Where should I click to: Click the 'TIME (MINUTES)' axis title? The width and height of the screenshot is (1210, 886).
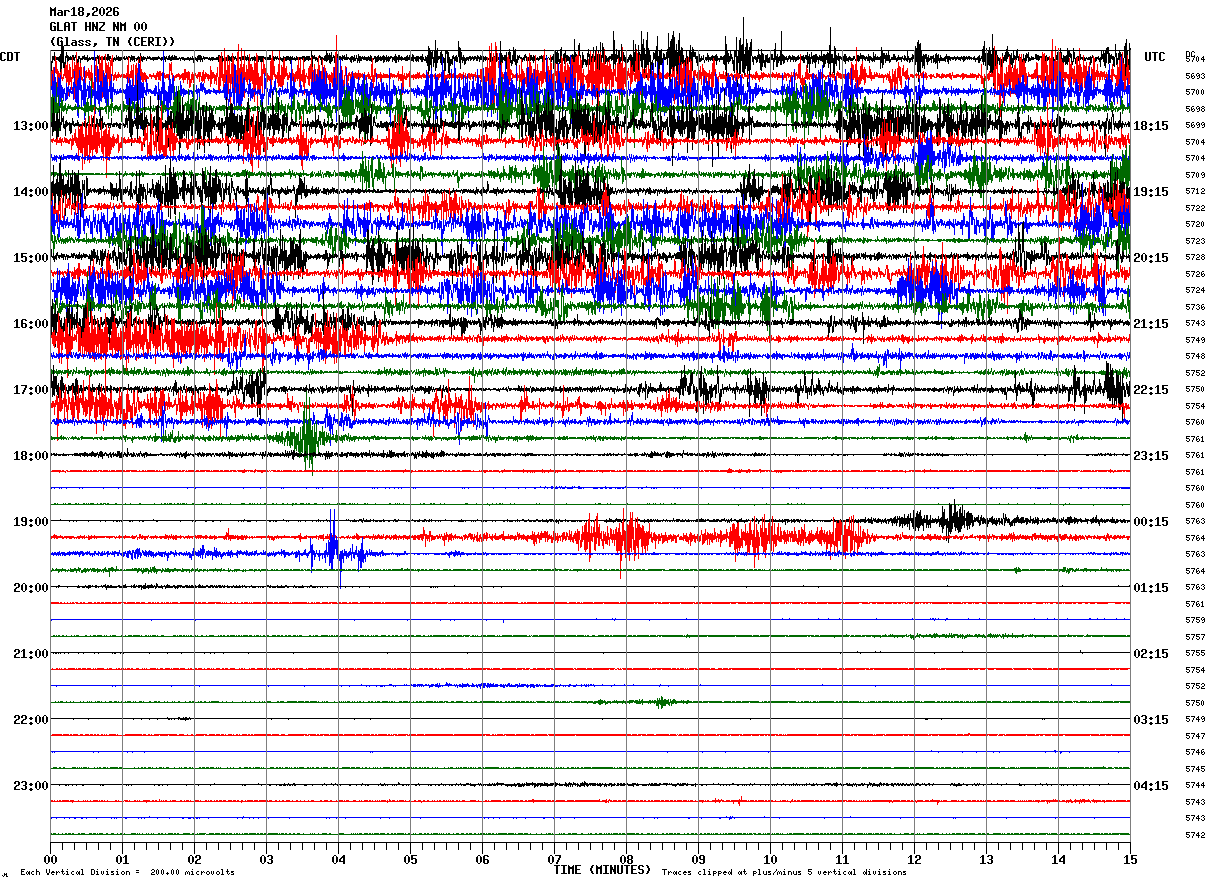(x=602, y=870)
